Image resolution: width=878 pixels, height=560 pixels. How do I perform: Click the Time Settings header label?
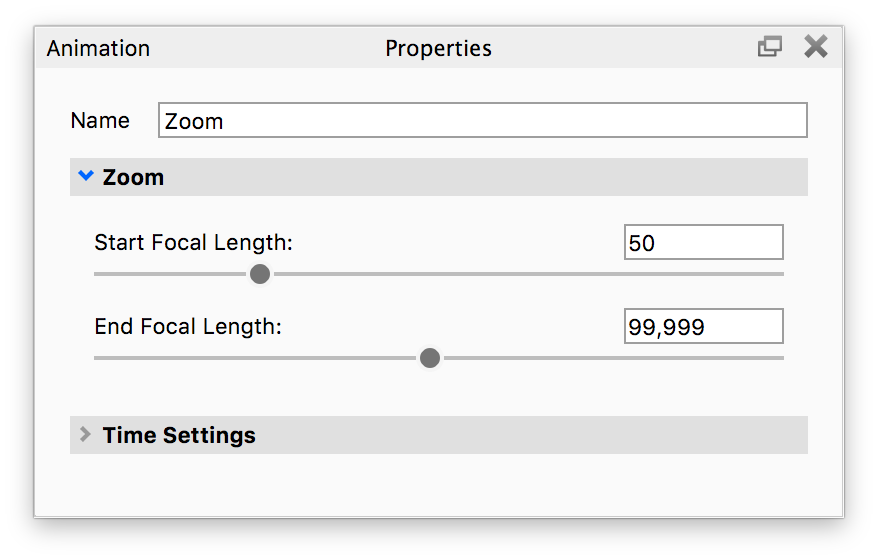tap(179, 436)
